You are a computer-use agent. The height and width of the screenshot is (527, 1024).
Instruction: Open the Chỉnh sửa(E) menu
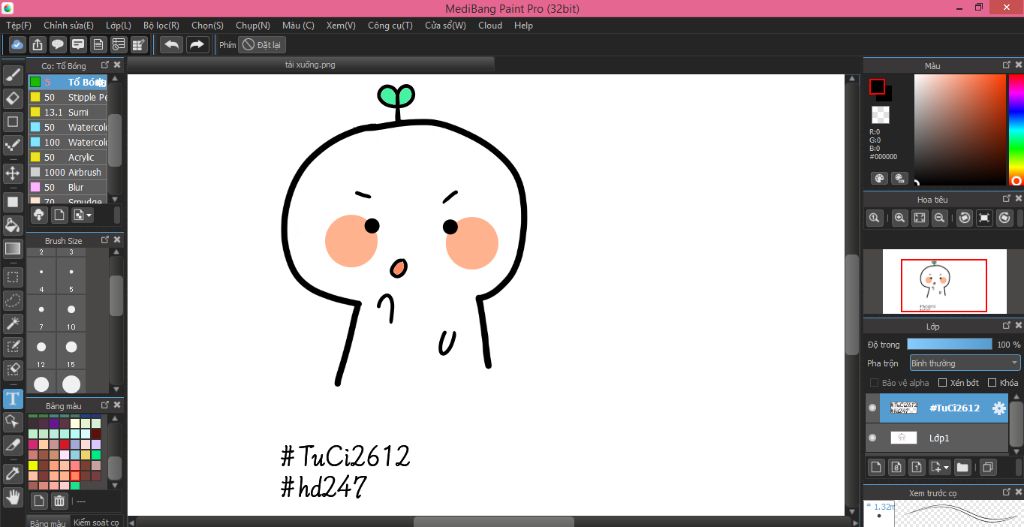(69, 25)
